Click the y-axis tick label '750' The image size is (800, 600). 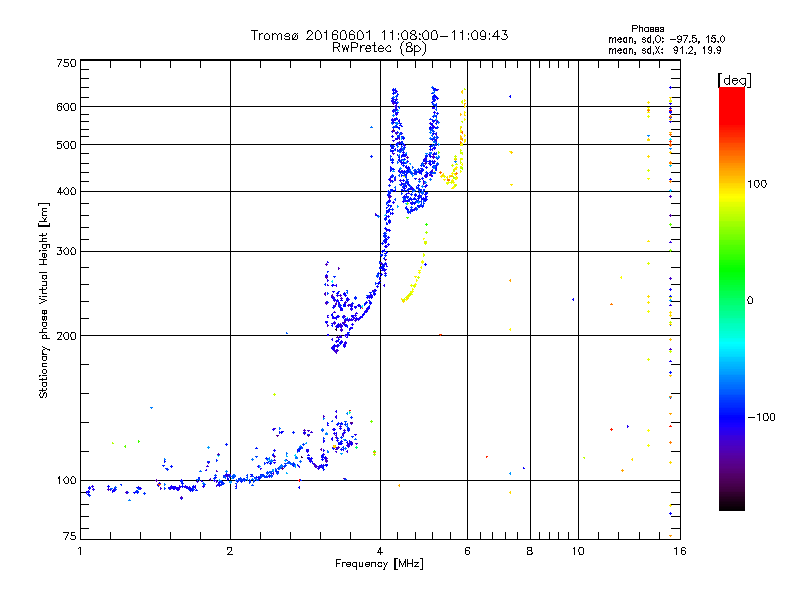click(66, 63)
